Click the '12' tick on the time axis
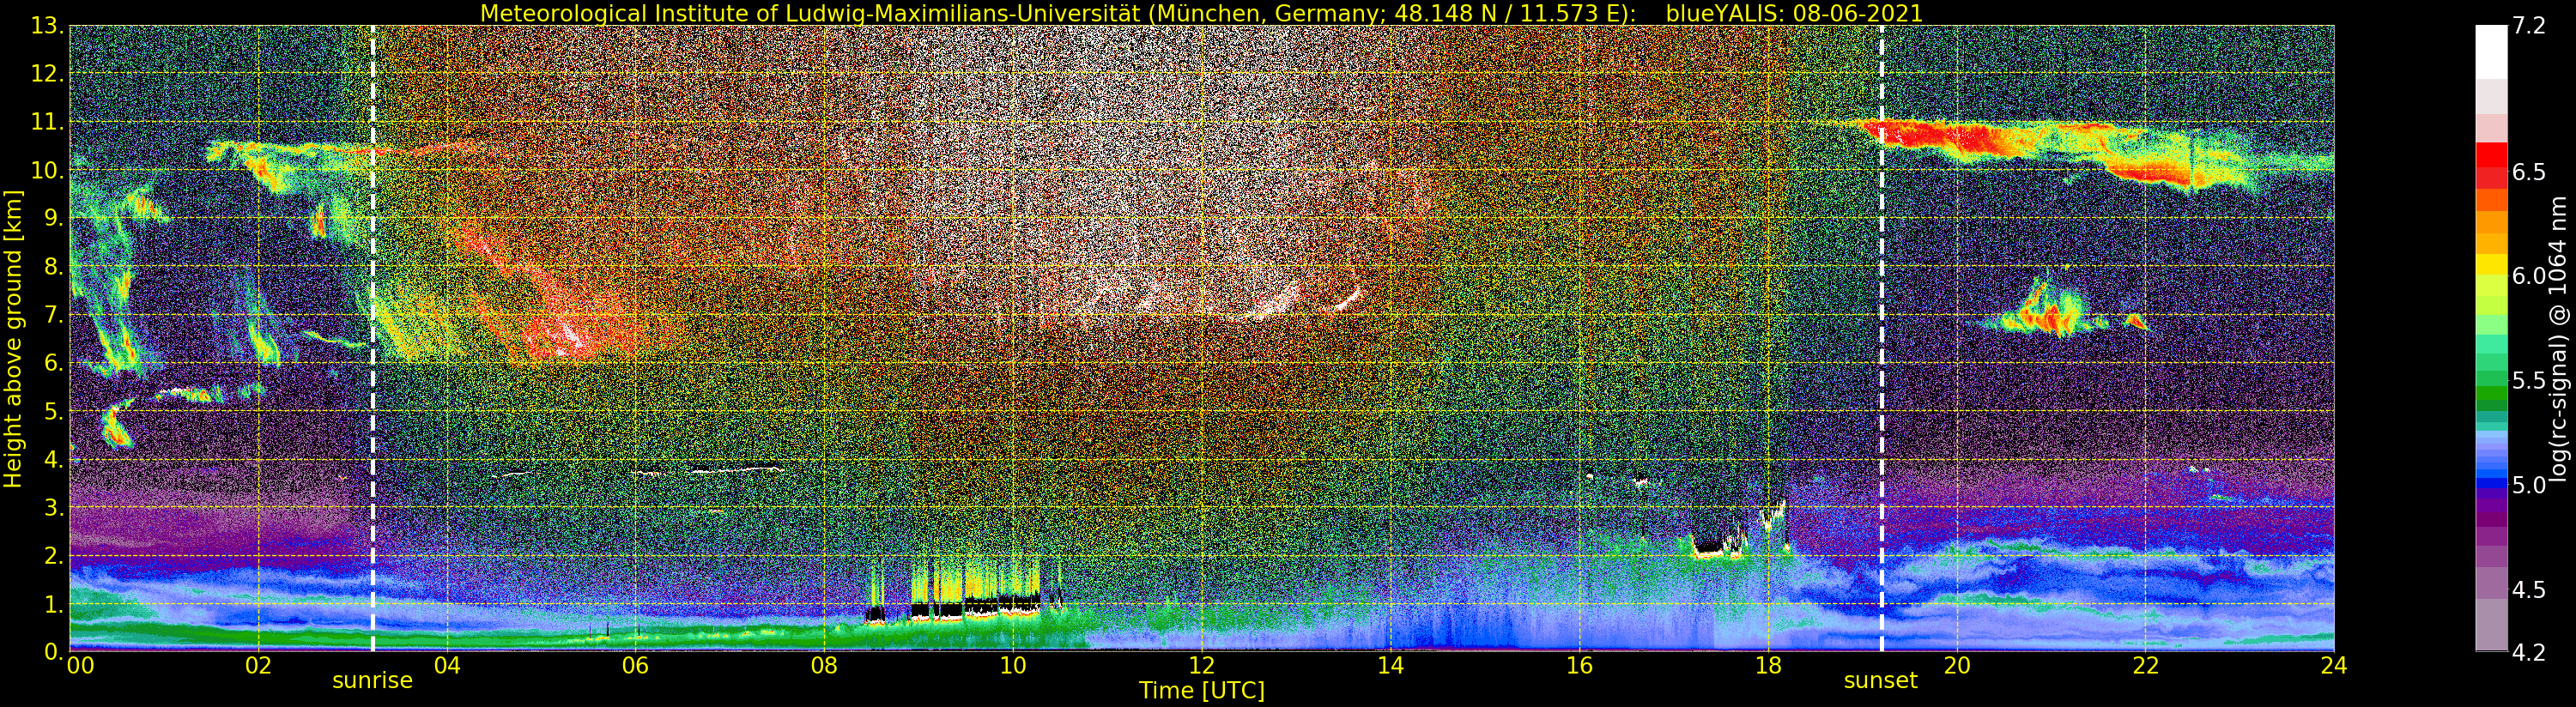The height and width of the screenshot is (707, 2576). [x=1202, y=665]
